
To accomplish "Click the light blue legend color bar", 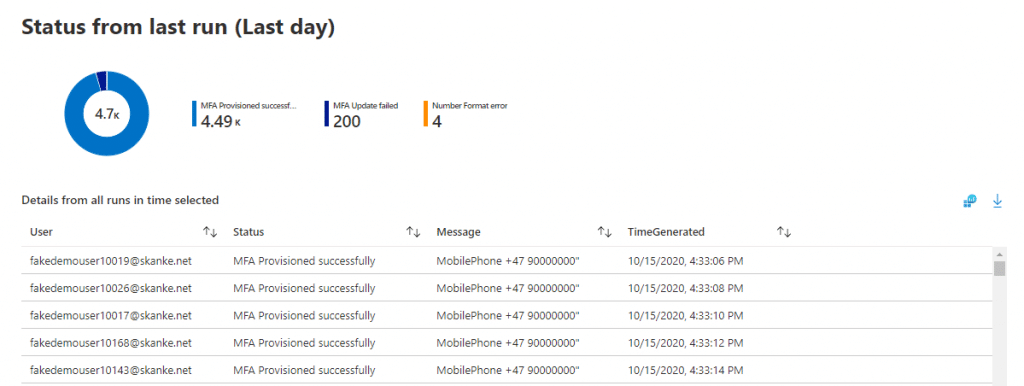I will click(194, 114).
